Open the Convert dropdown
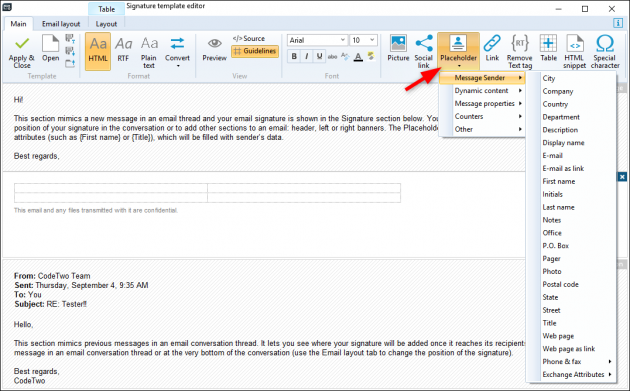This screenshot has width=630, height=391. tap(177, 52)
